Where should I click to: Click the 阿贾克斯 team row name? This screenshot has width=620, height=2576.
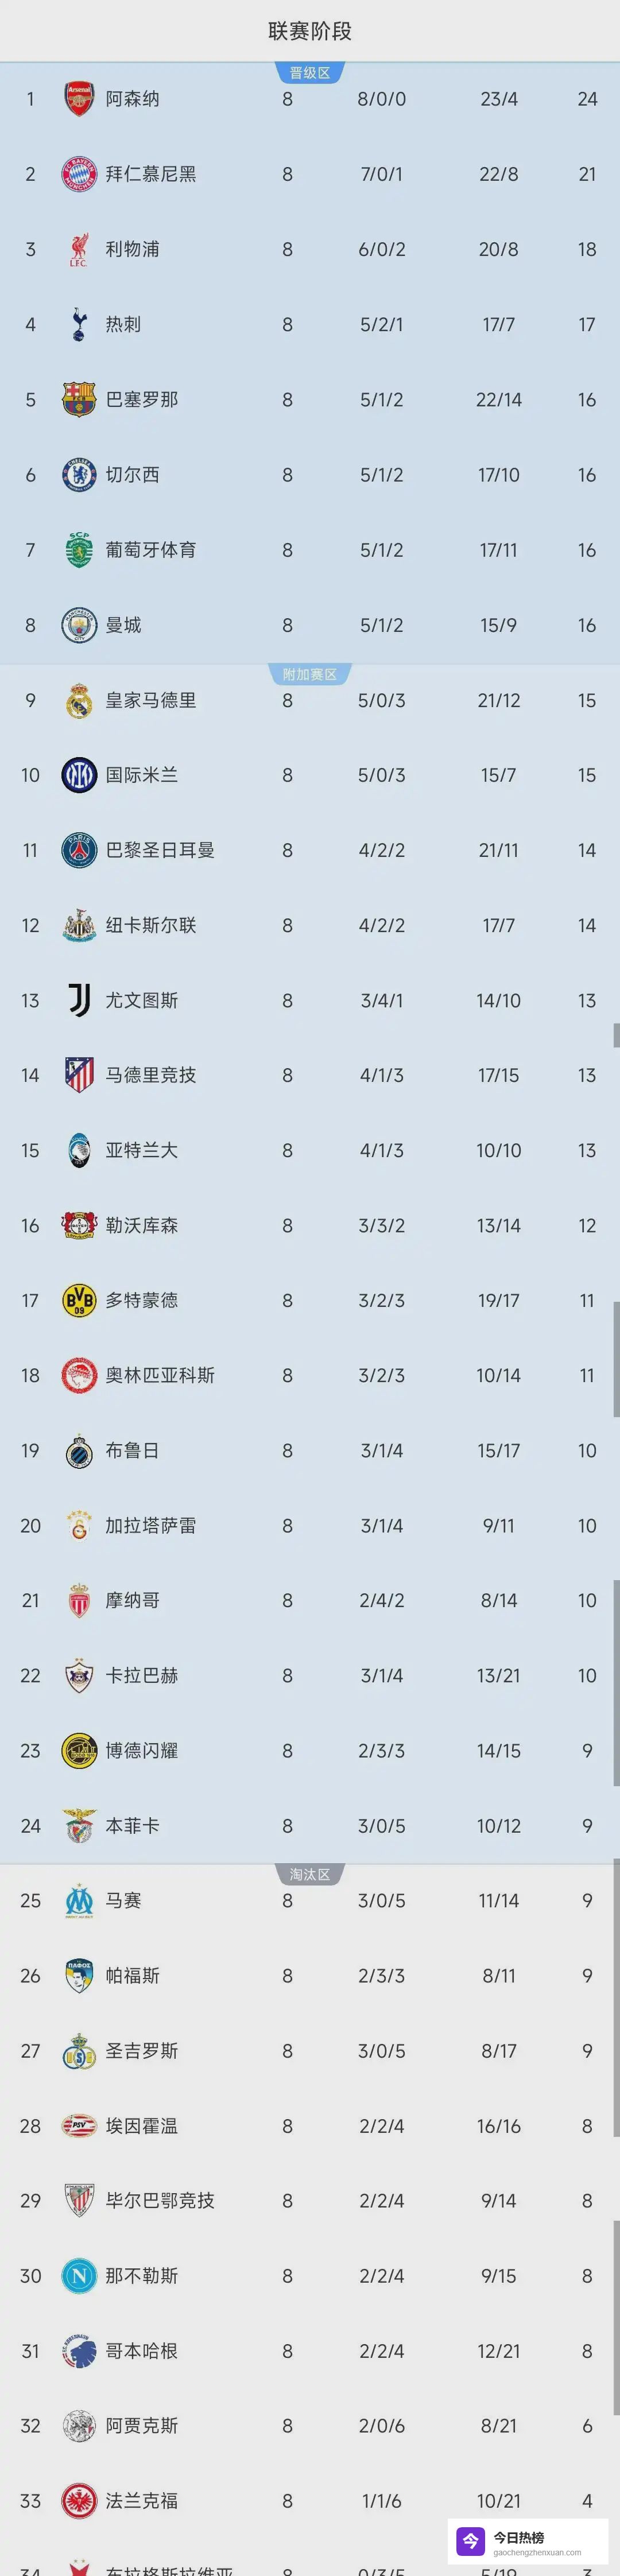[142, 2426]
